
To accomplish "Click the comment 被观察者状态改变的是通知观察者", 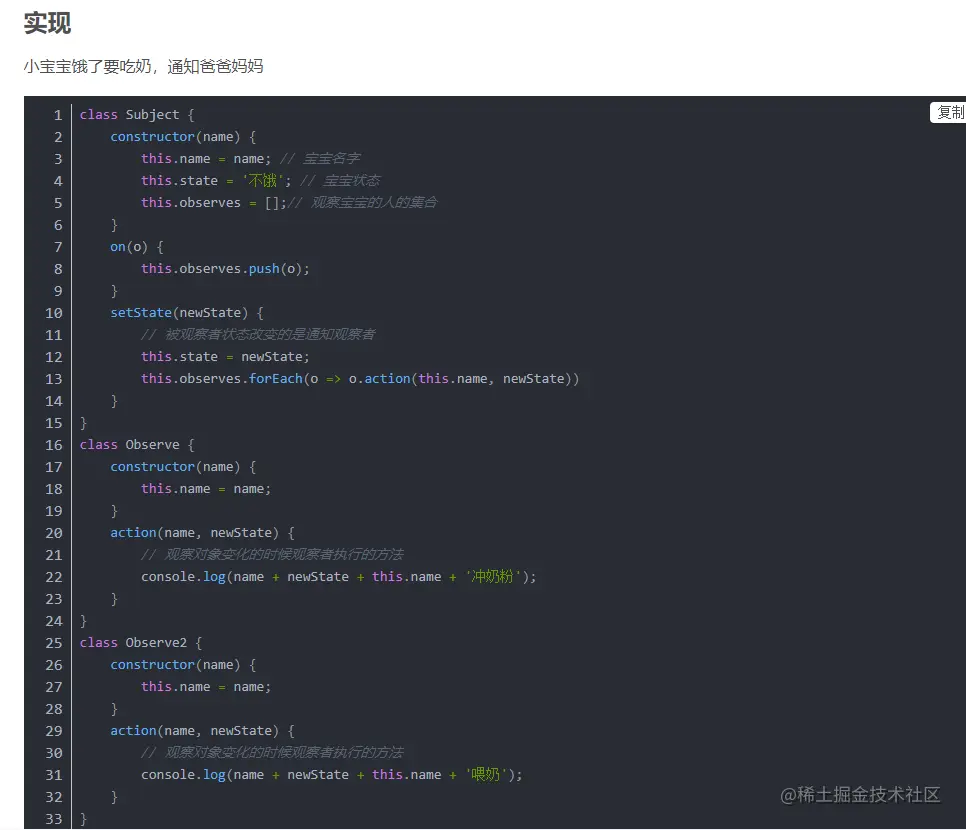I will [x=258, y=335].
